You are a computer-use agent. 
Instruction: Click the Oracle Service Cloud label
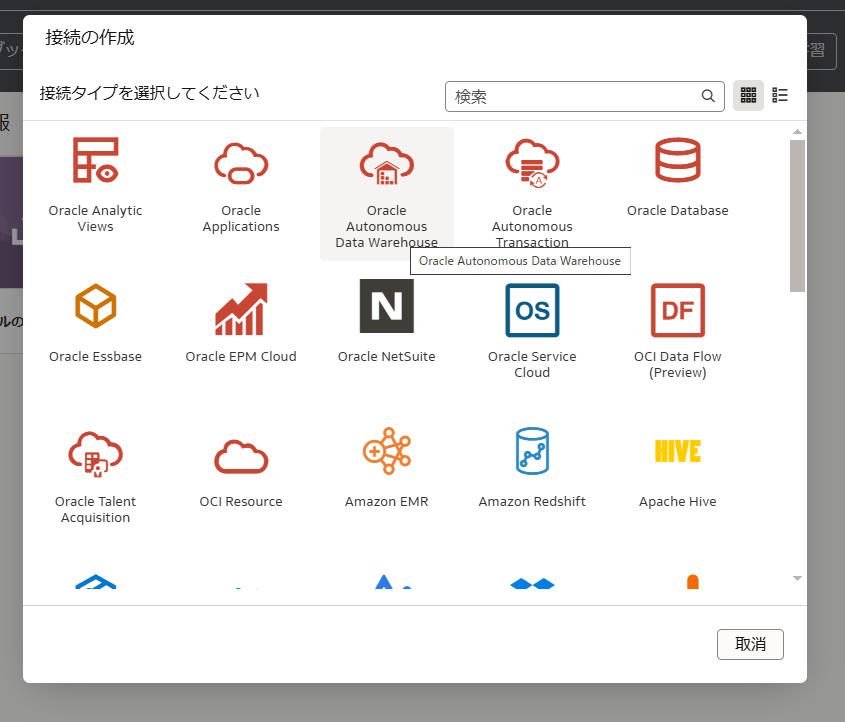coord(532,365)
